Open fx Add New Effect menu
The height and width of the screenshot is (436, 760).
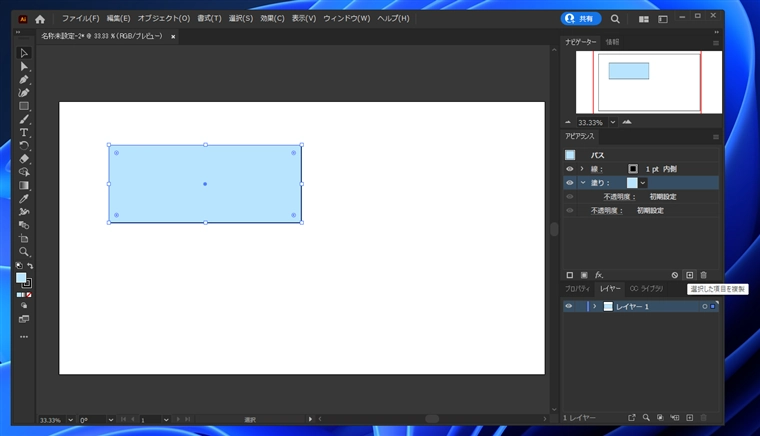599,275
